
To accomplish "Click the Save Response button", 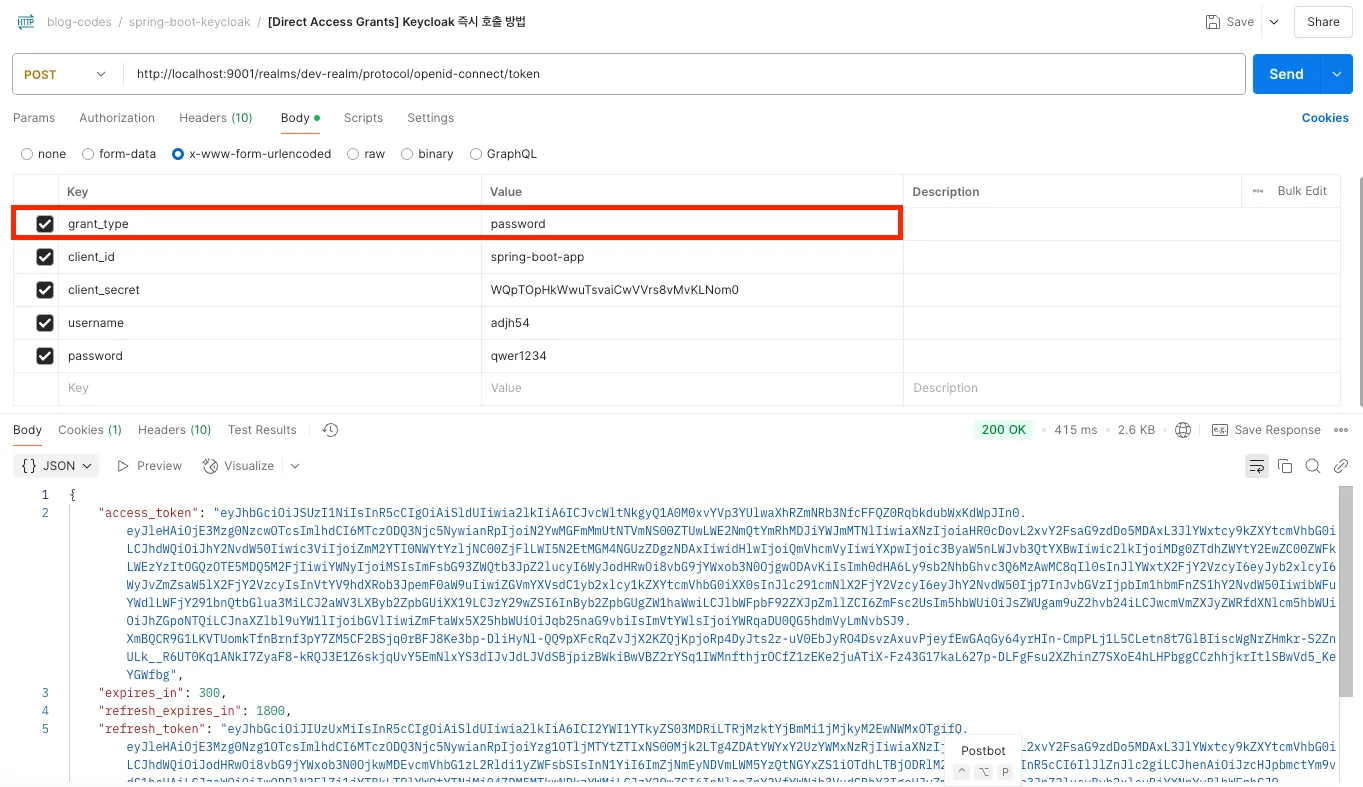I will click(1266, 430).
